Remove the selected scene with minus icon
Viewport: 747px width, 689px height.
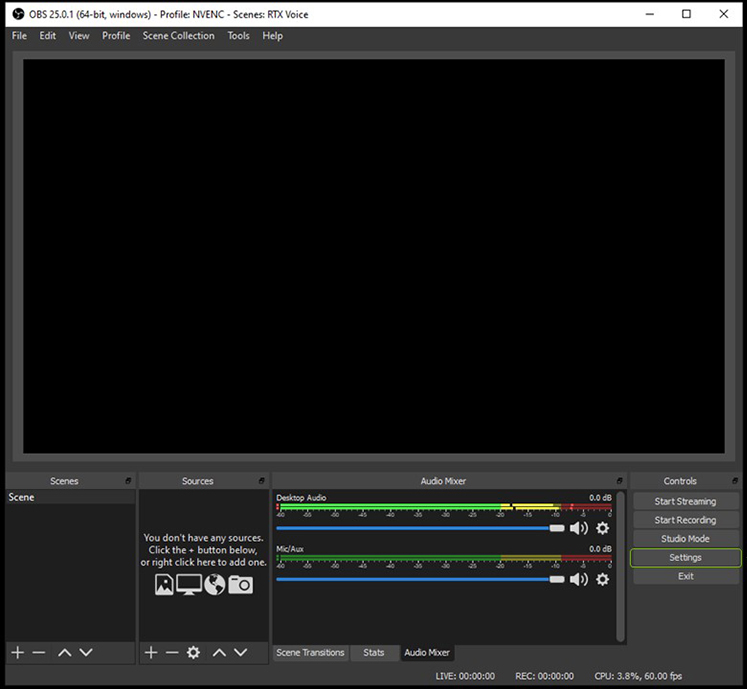point(39,652)
